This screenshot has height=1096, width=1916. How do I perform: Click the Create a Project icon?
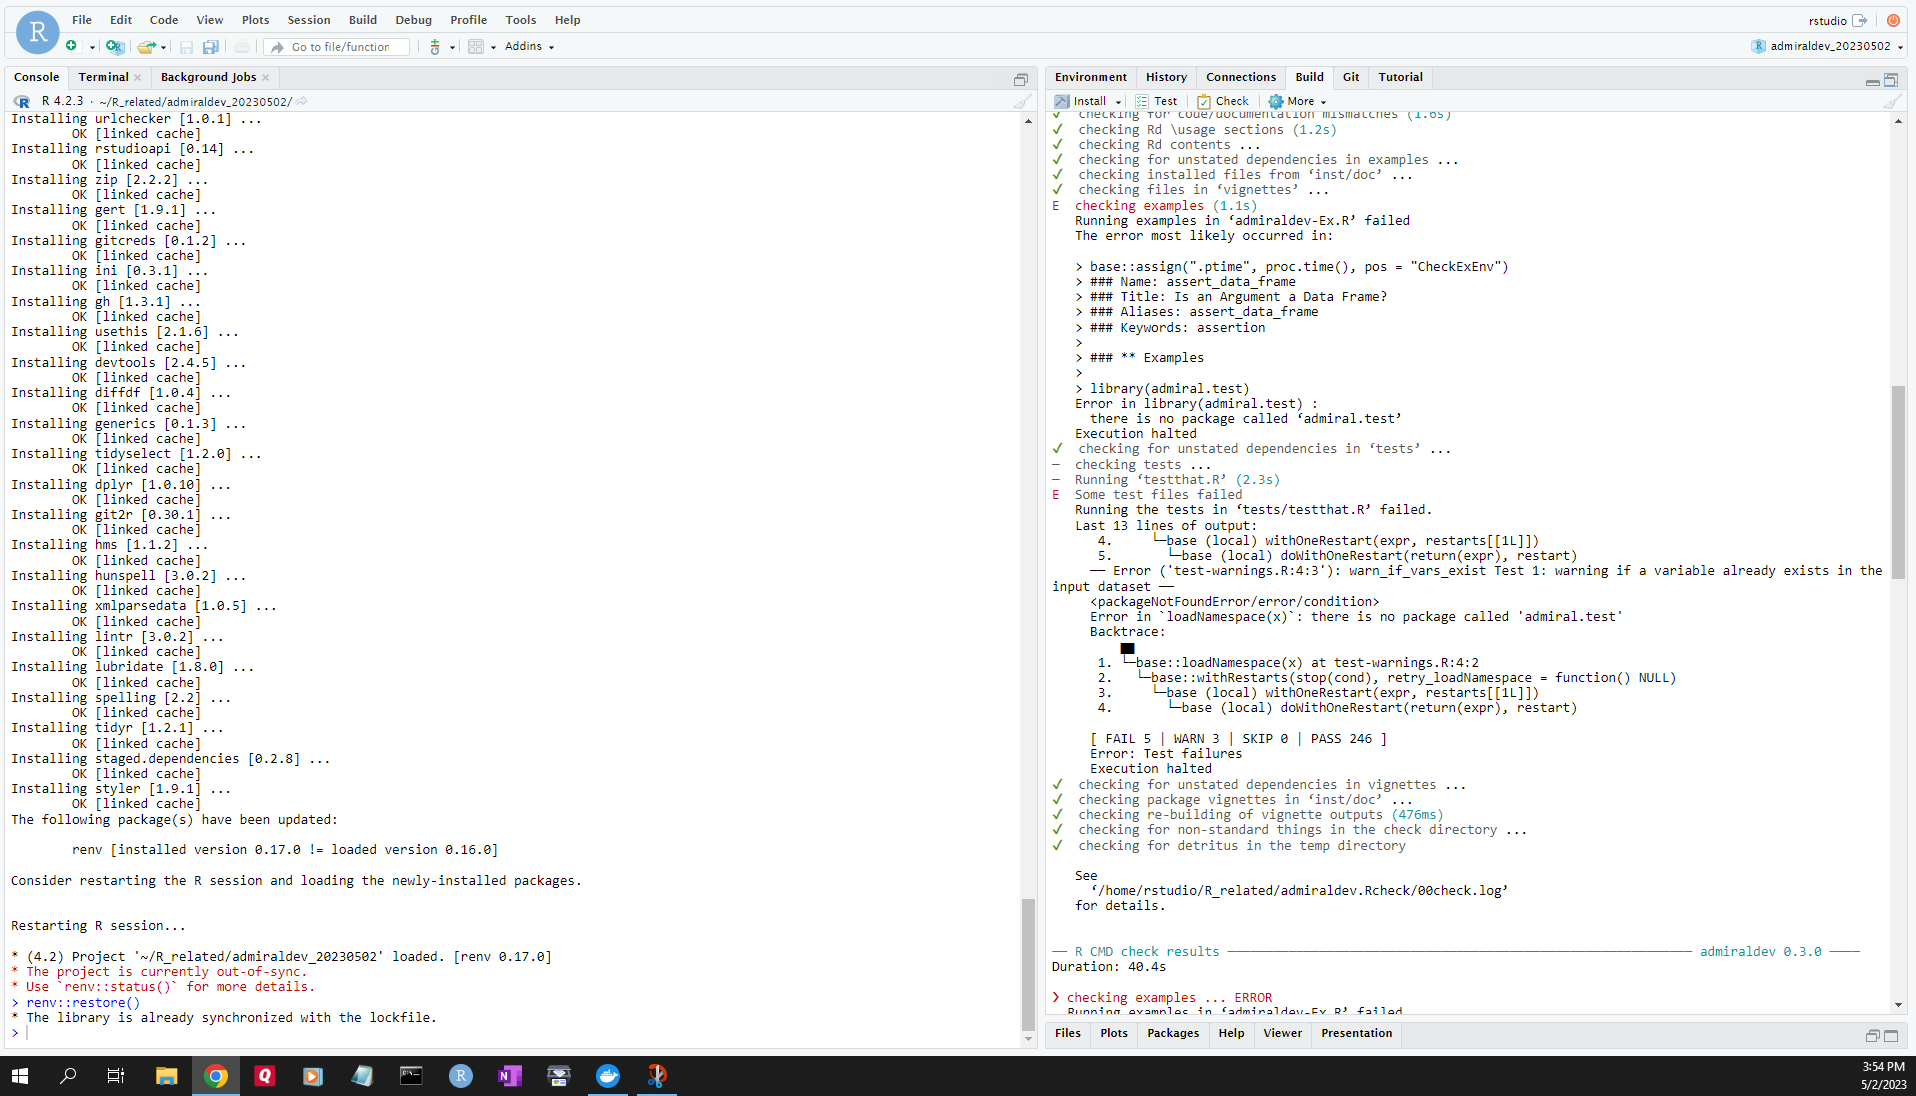pos(115,46)
